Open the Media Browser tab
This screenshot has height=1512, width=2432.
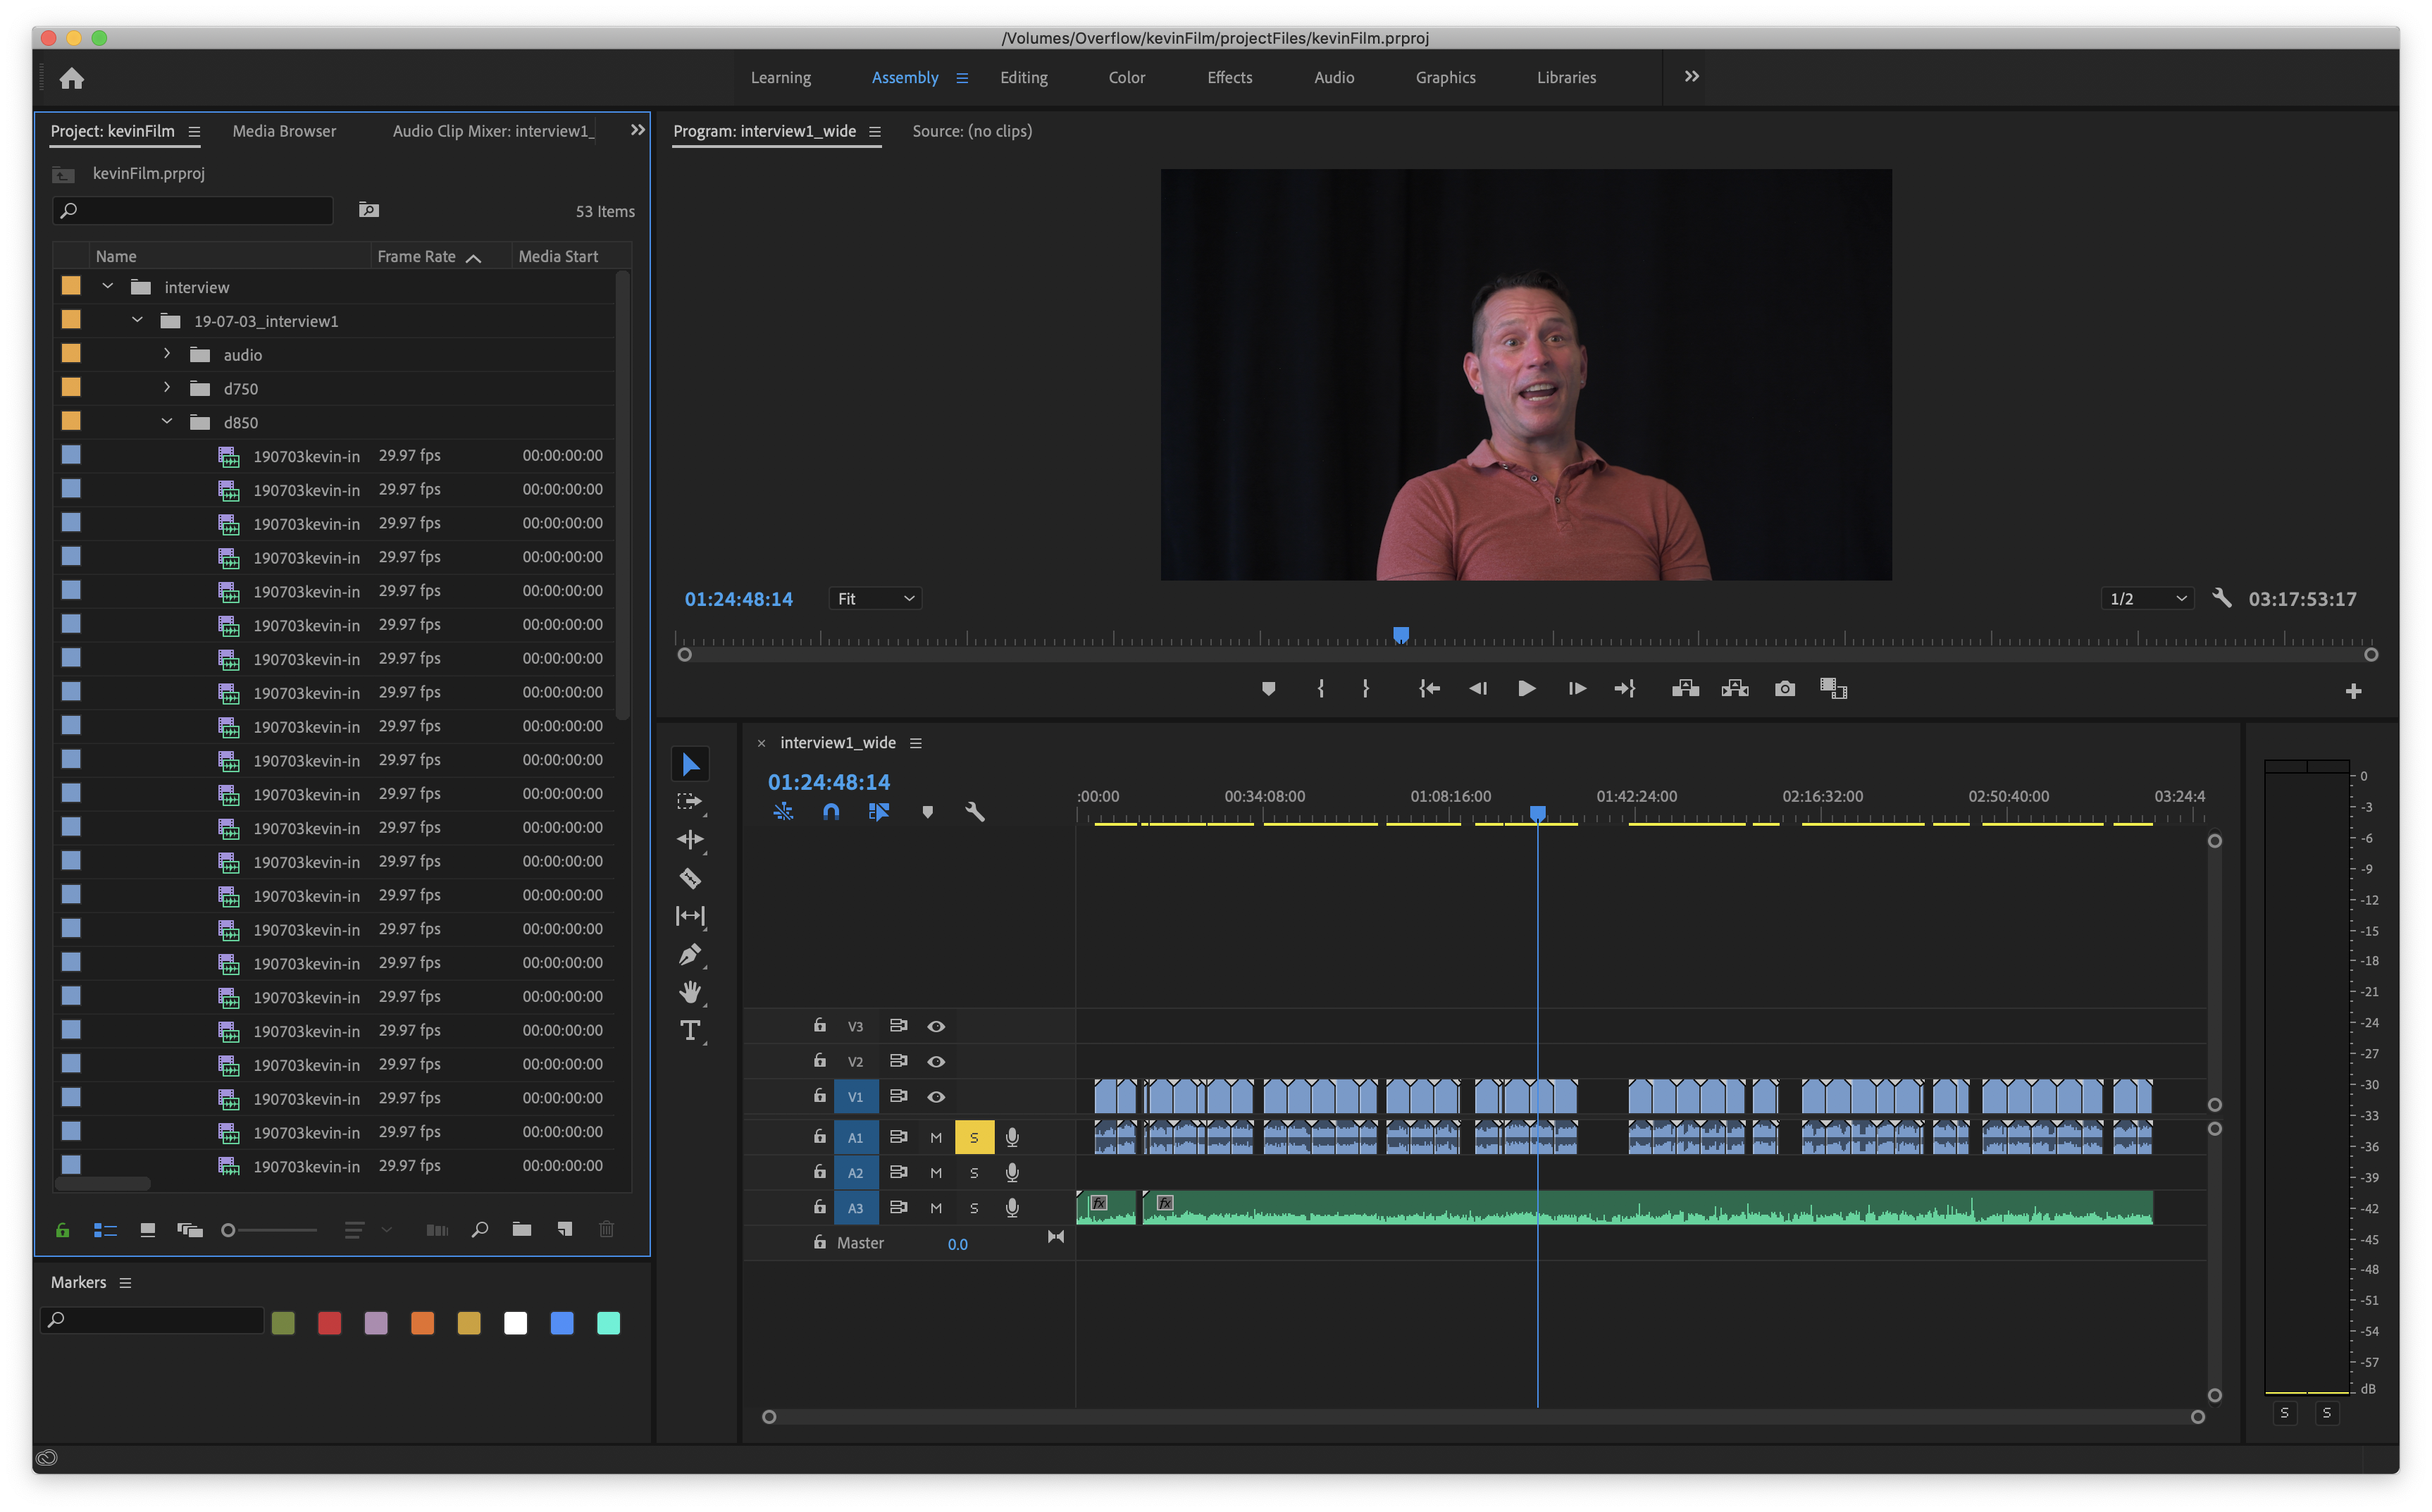tap(284, 131)
